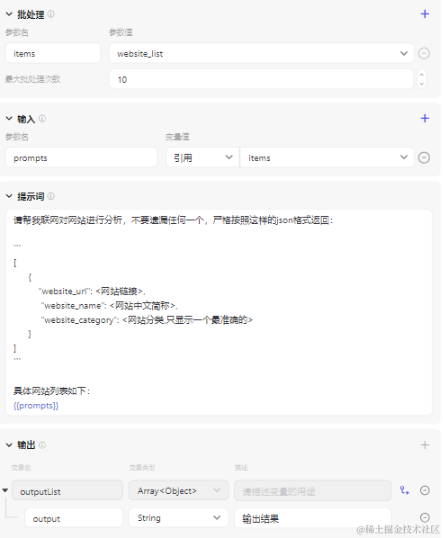Open the String type dropdown
The width and height of the screenshot is (443, 538).
click(178, 518)
